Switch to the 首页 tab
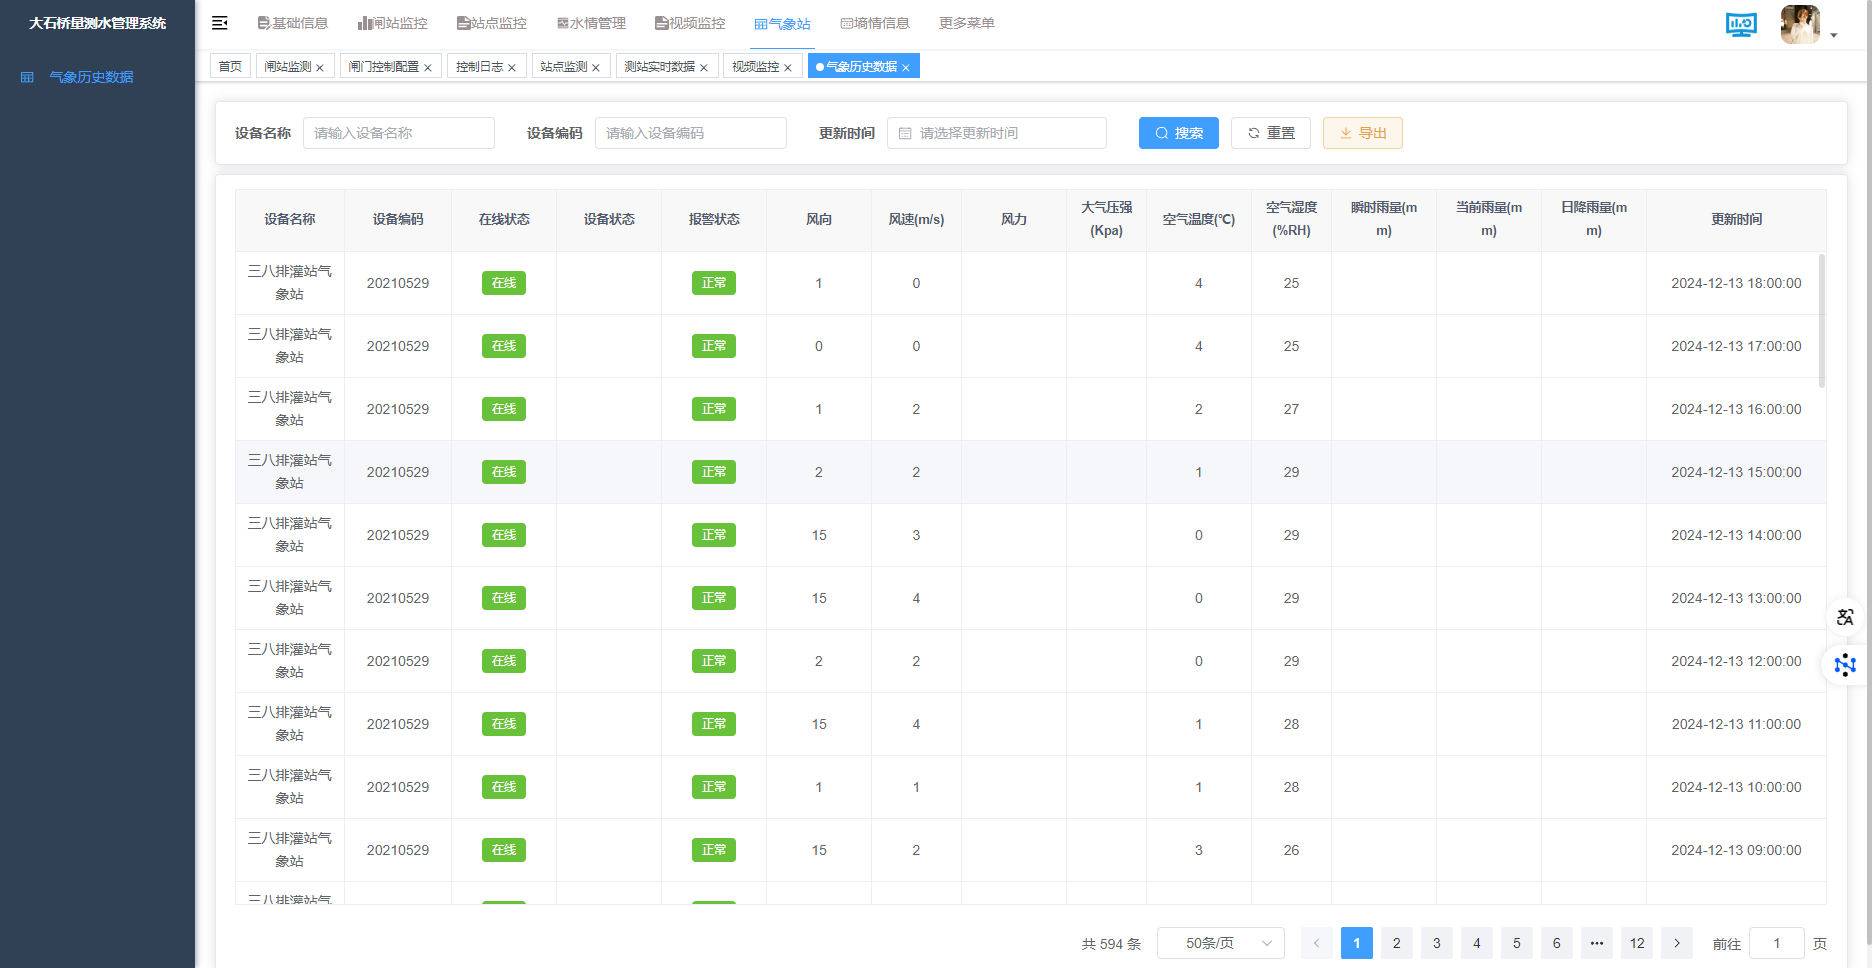 (230, 67)
